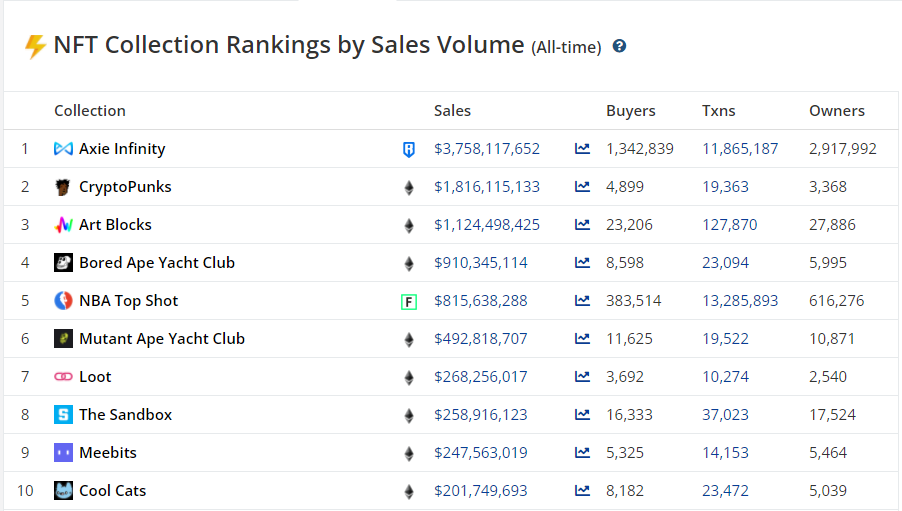
Task: Click the Txns column header
Action: pos(718,111)
